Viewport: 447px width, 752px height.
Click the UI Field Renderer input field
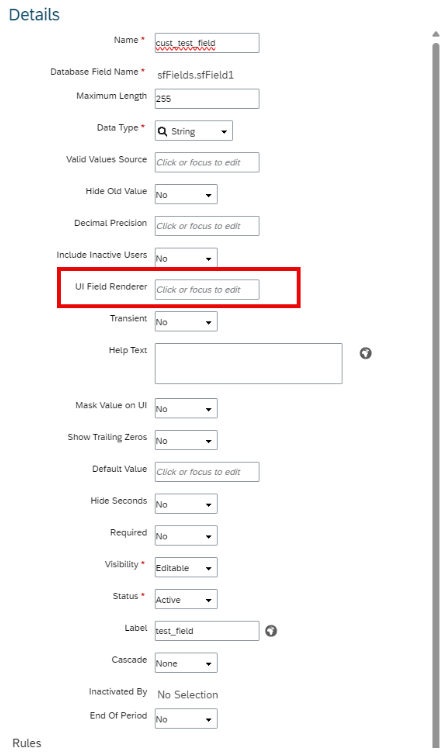click(207, 290)
